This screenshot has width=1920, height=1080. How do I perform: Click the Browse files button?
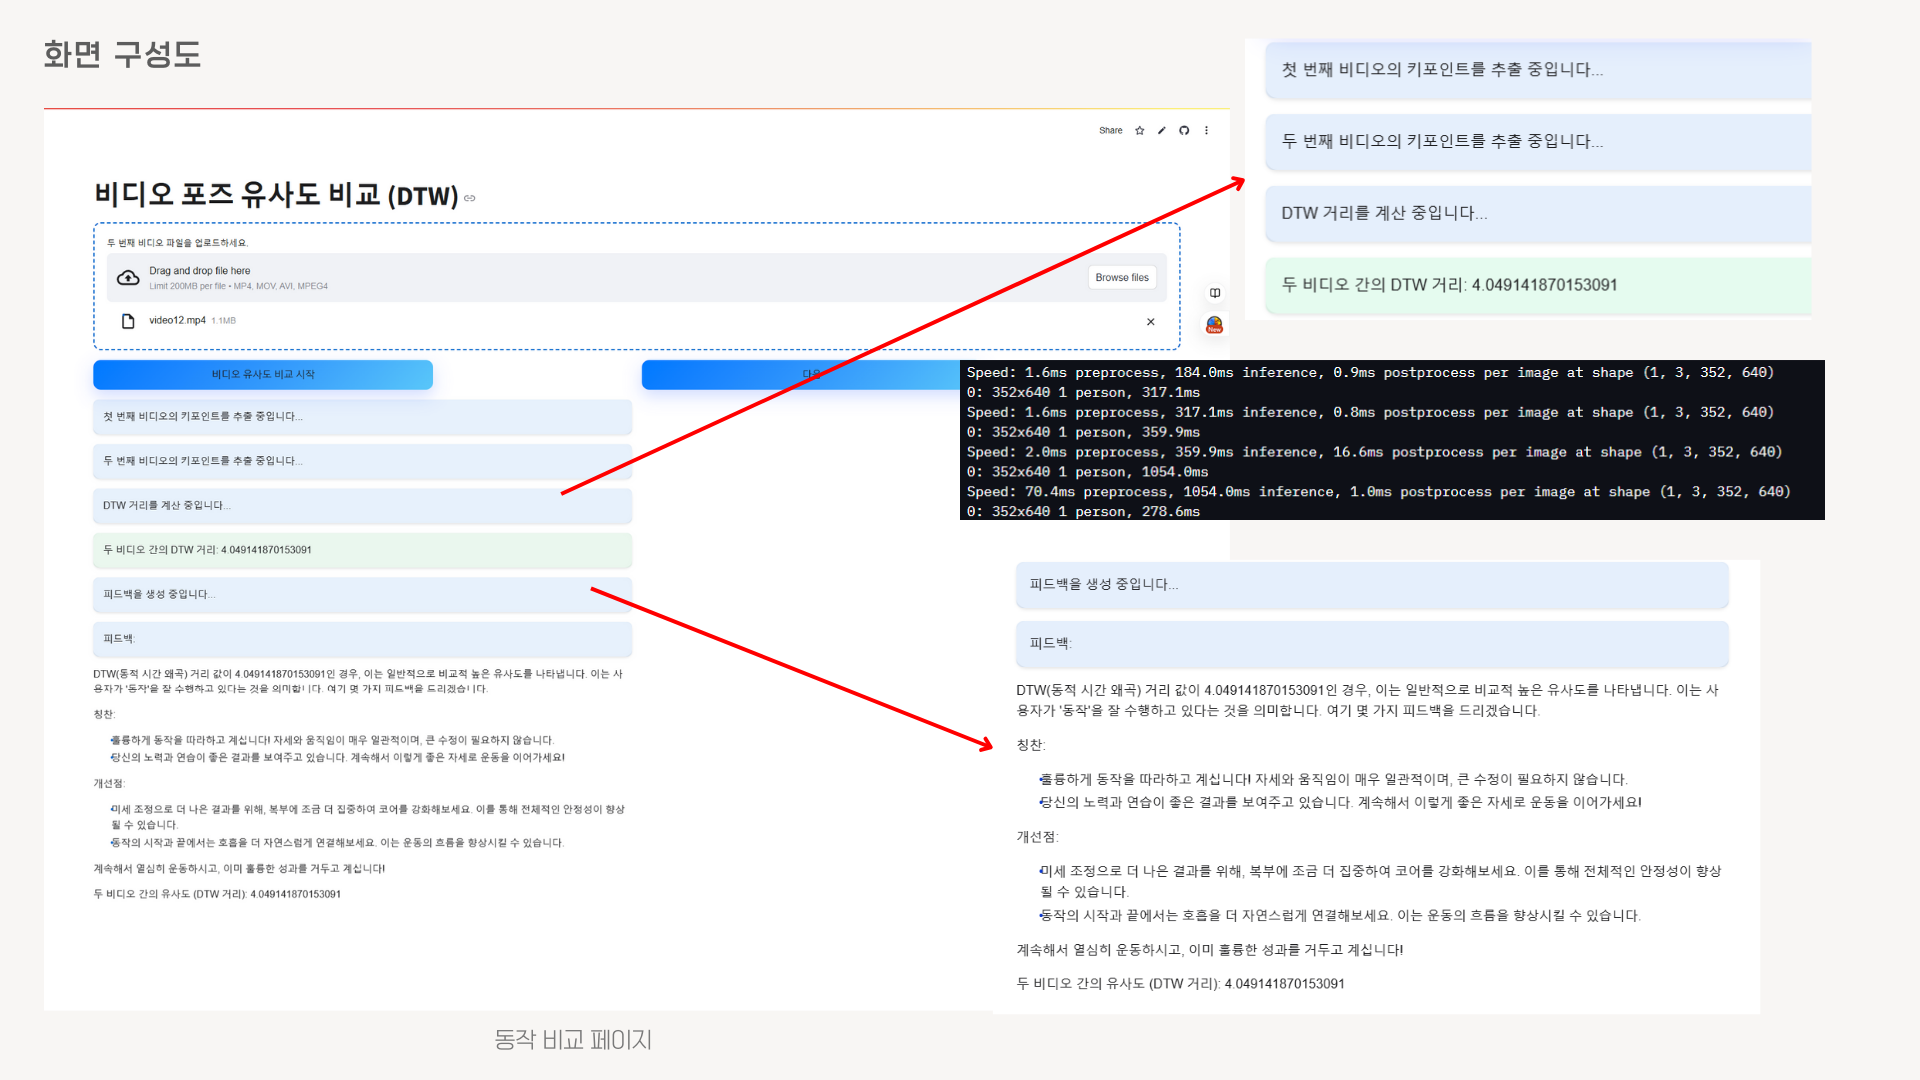[x=1121, y=278]
